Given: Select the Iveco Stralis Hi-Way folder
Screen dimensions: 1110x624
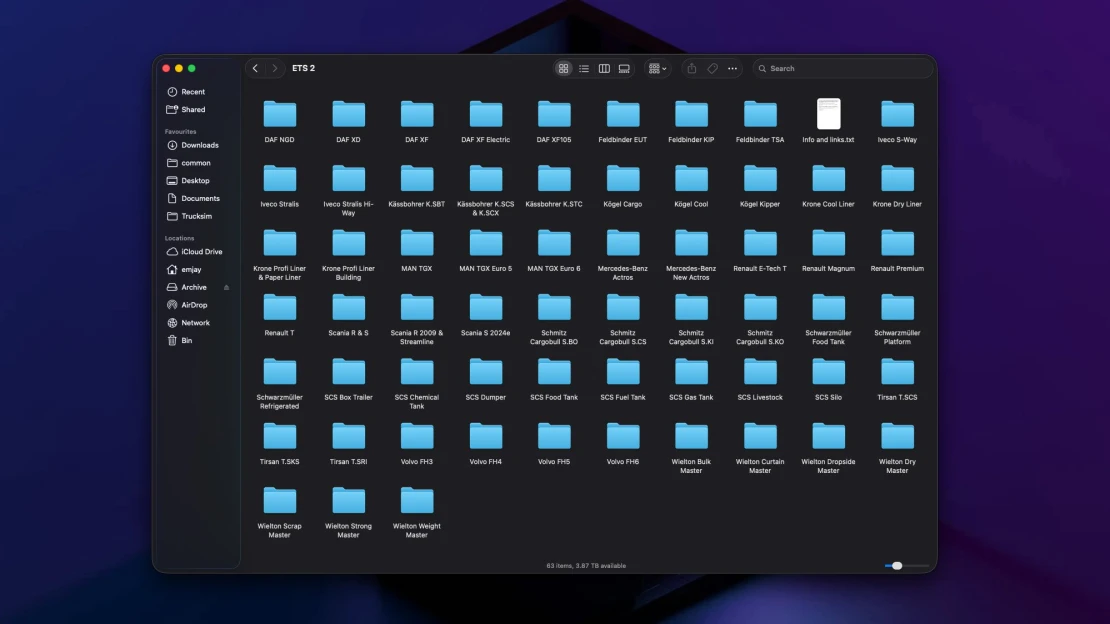Looking at the screenshot, I should [348, 178].
